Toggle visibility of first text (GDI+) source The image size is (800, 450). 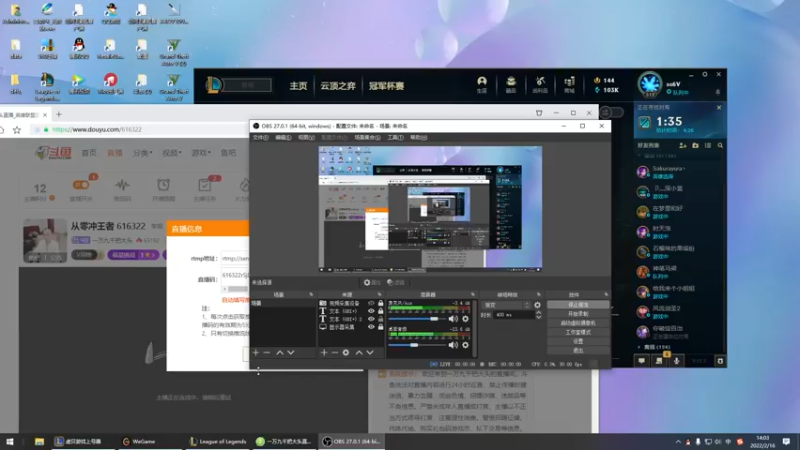pos(371,311)
